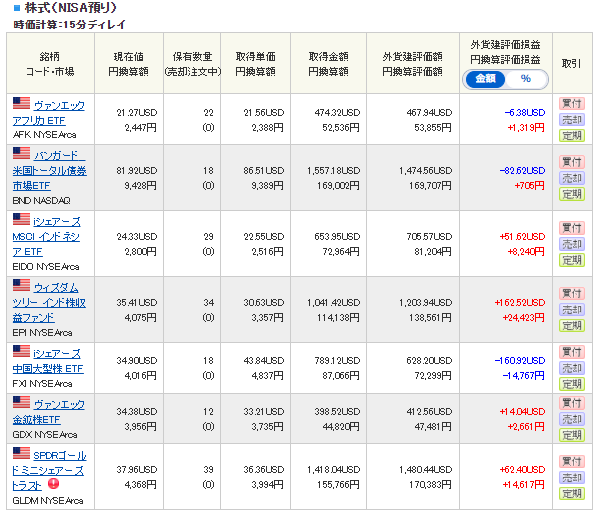Open SPDRゴールド ミニシェアーズ トラスト link
Viewport: 595px width, 510px height.
point(50,470)
